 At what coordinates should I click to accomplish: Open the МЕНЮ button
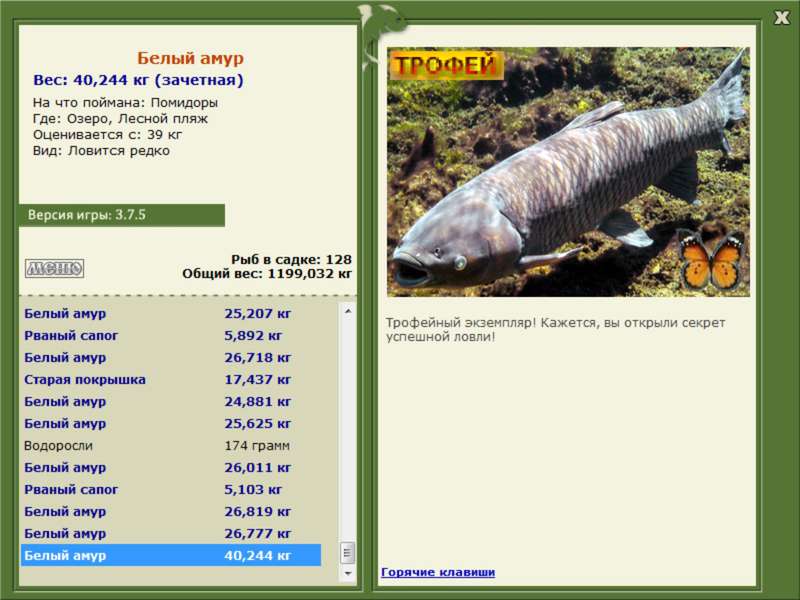55,268
